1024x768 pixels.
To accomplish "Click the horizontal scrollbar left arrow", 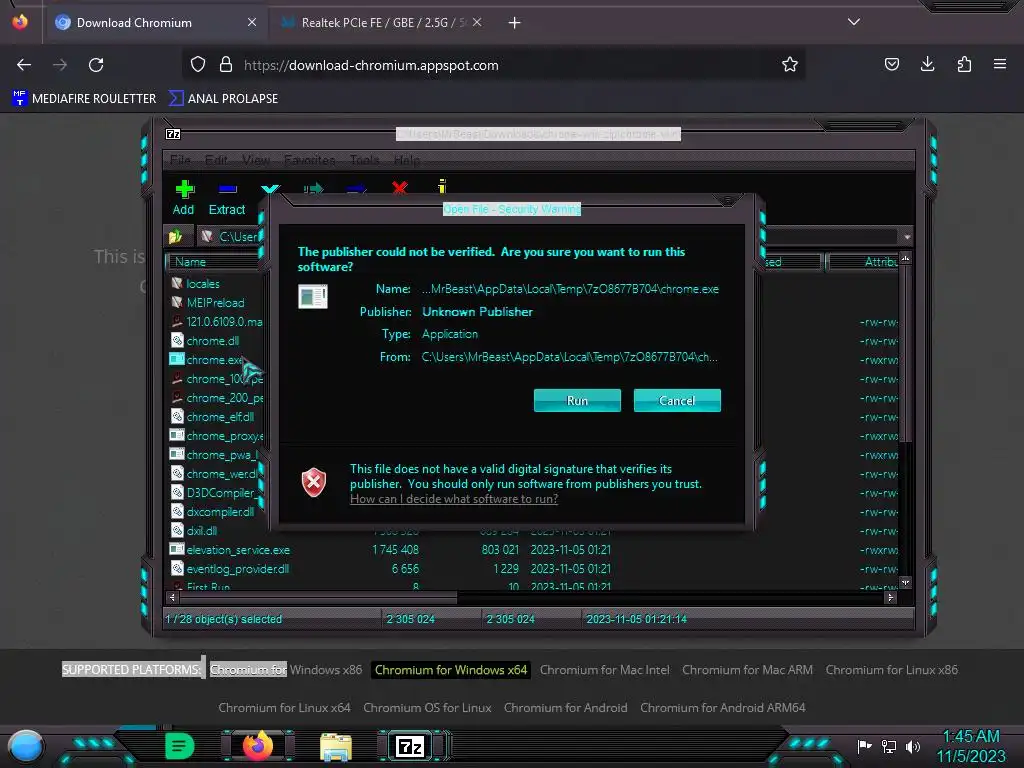I will pos(172,597).
